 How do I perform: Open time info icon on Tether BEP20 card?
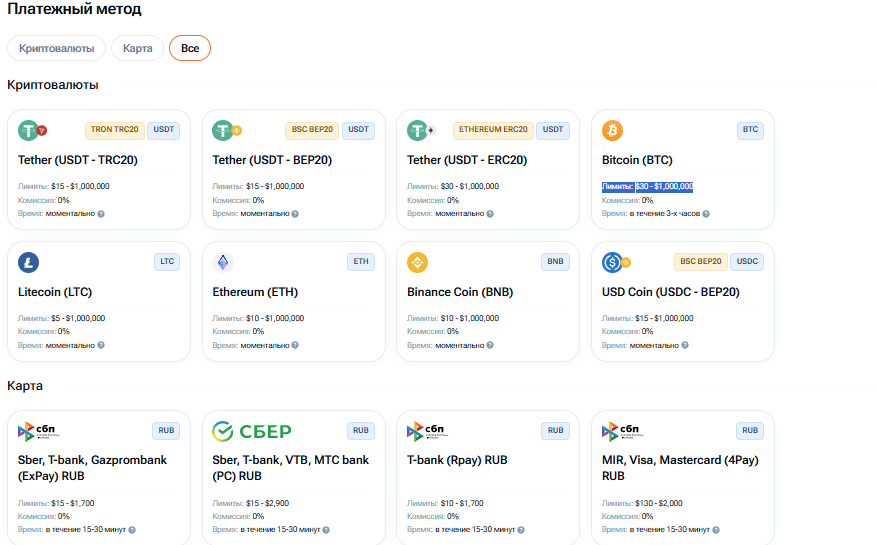(x=295, y=214)
